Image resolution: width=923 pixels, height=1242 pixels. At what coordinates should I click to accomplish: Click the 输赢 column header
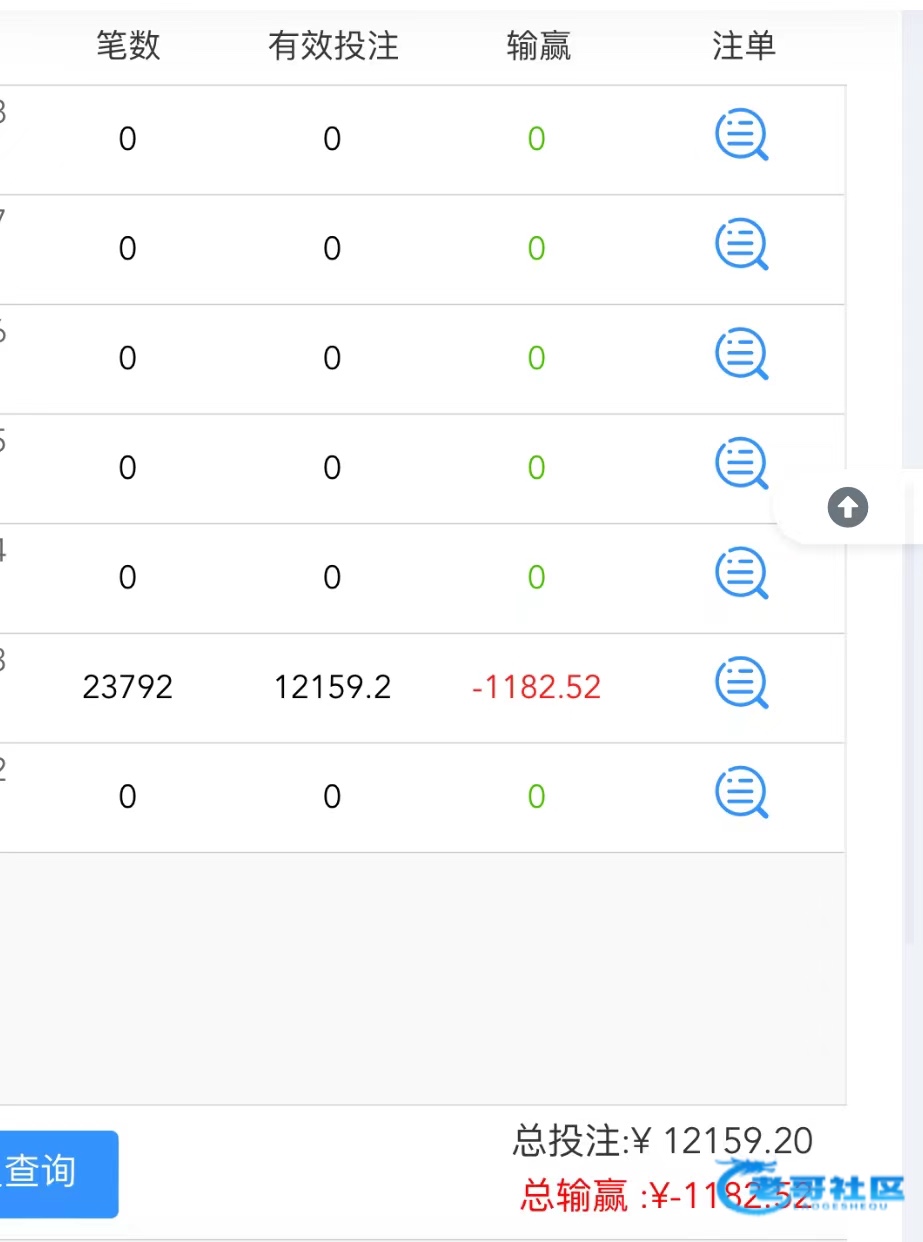tap(538, 45)
